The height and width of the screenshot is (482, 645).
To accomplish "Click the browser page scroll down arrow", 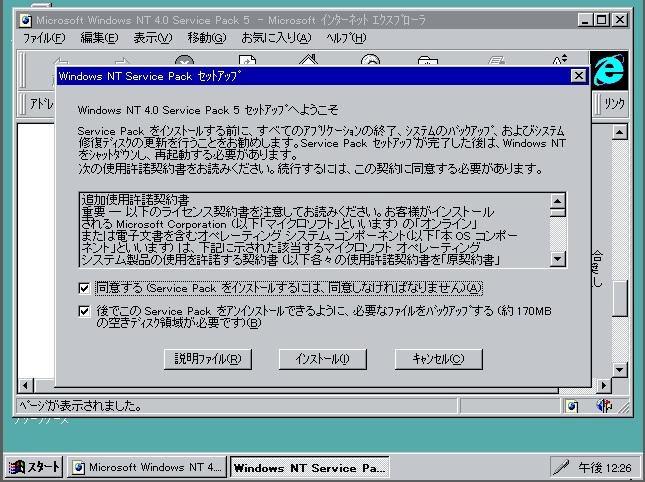I will (x=619, y=370).
